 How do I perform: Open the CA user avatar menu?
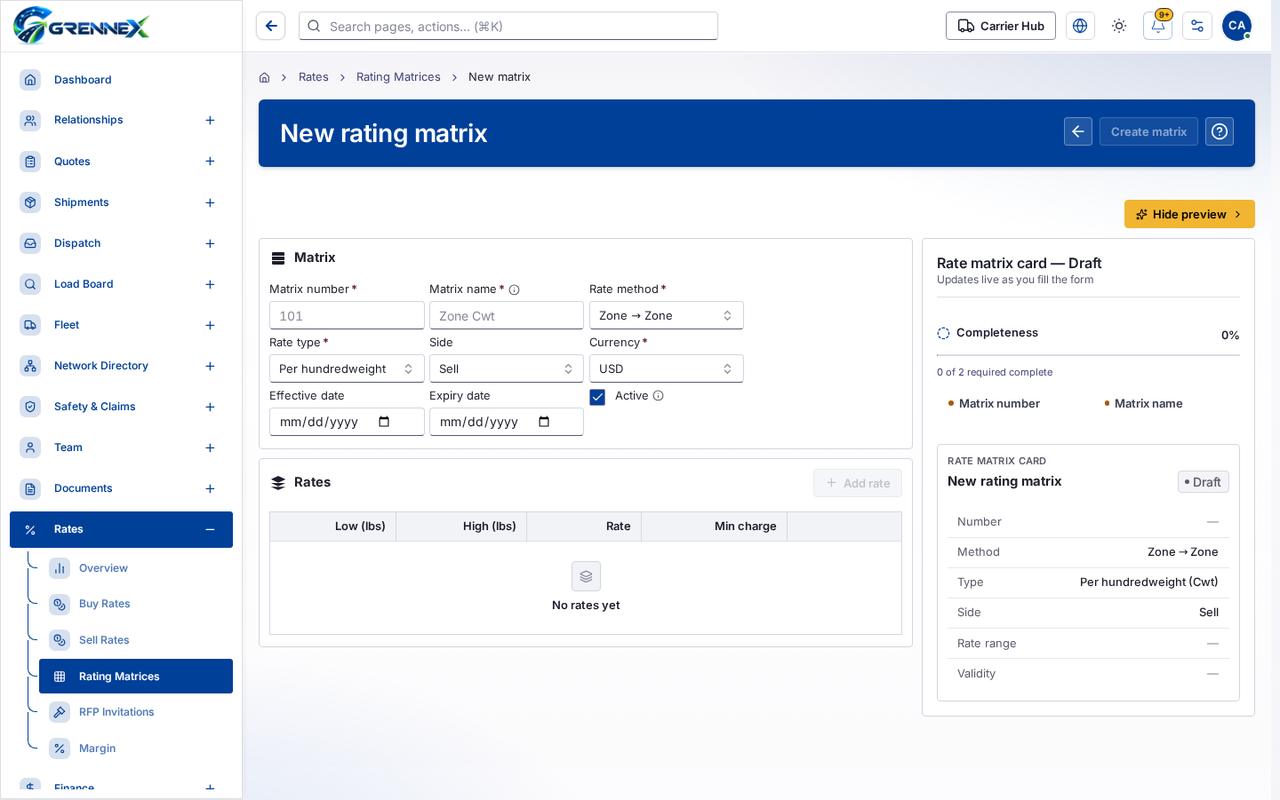pos(1237,26)
